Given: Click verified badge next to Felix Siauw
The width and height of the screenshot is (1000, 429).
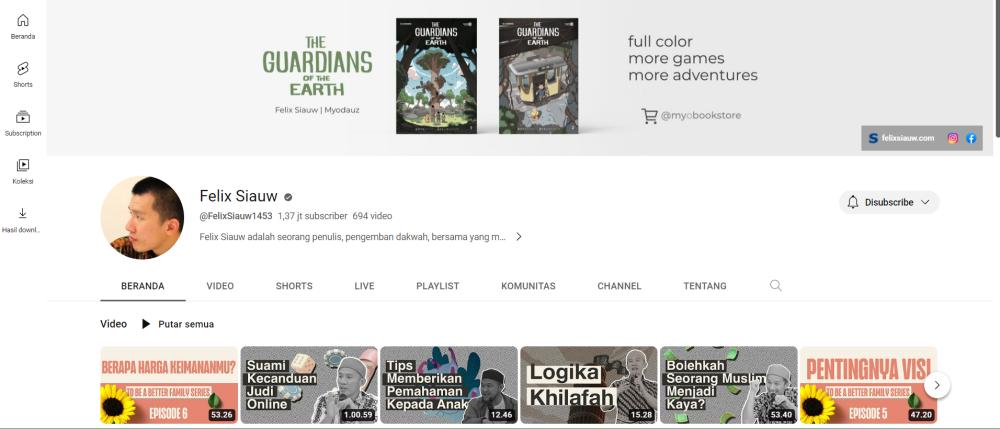Looking at the screenshot, I should (288, 197).
